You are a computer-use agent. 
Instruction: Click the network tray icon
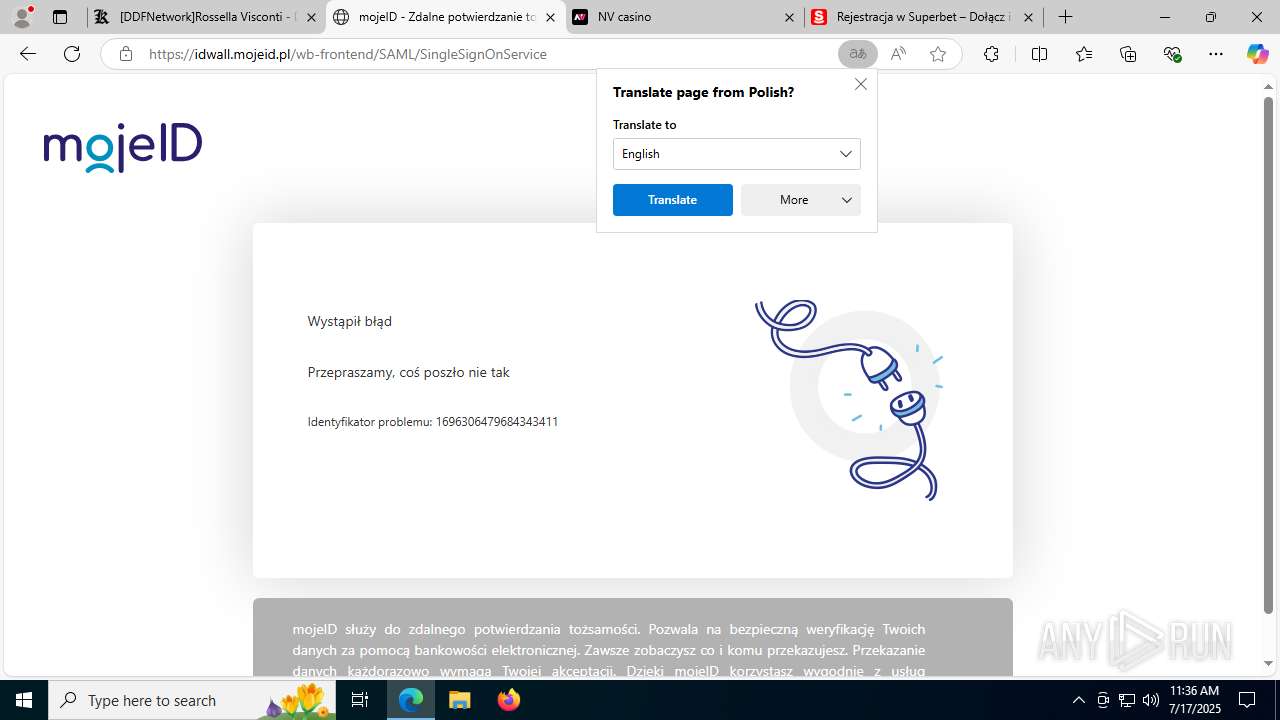click(x=1127, y=700)
